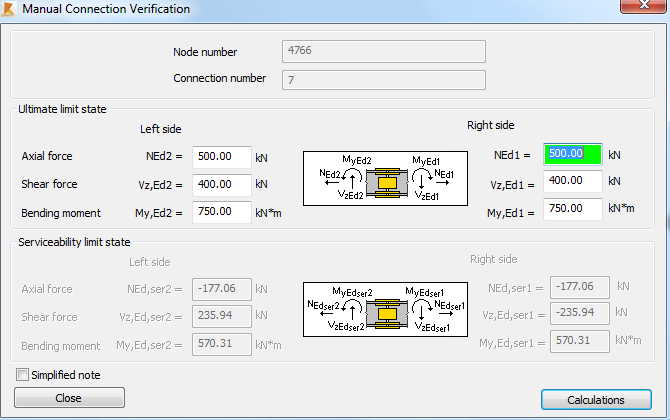The image size is (670, 420).
Task: Click the Close button
Action: pyautogui.click(x=69, y=398)
